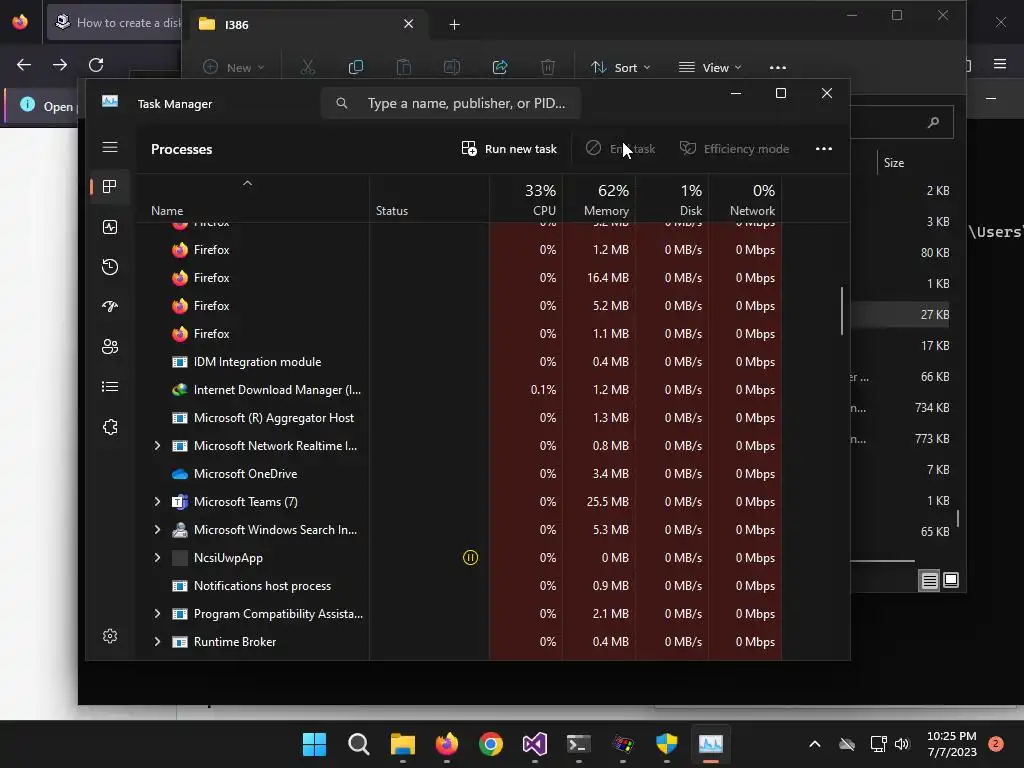This screenshot has width=1024, height=768.
Task: Select Microsoft (R) Aggregator Host process
Action: tap(458, 418)
